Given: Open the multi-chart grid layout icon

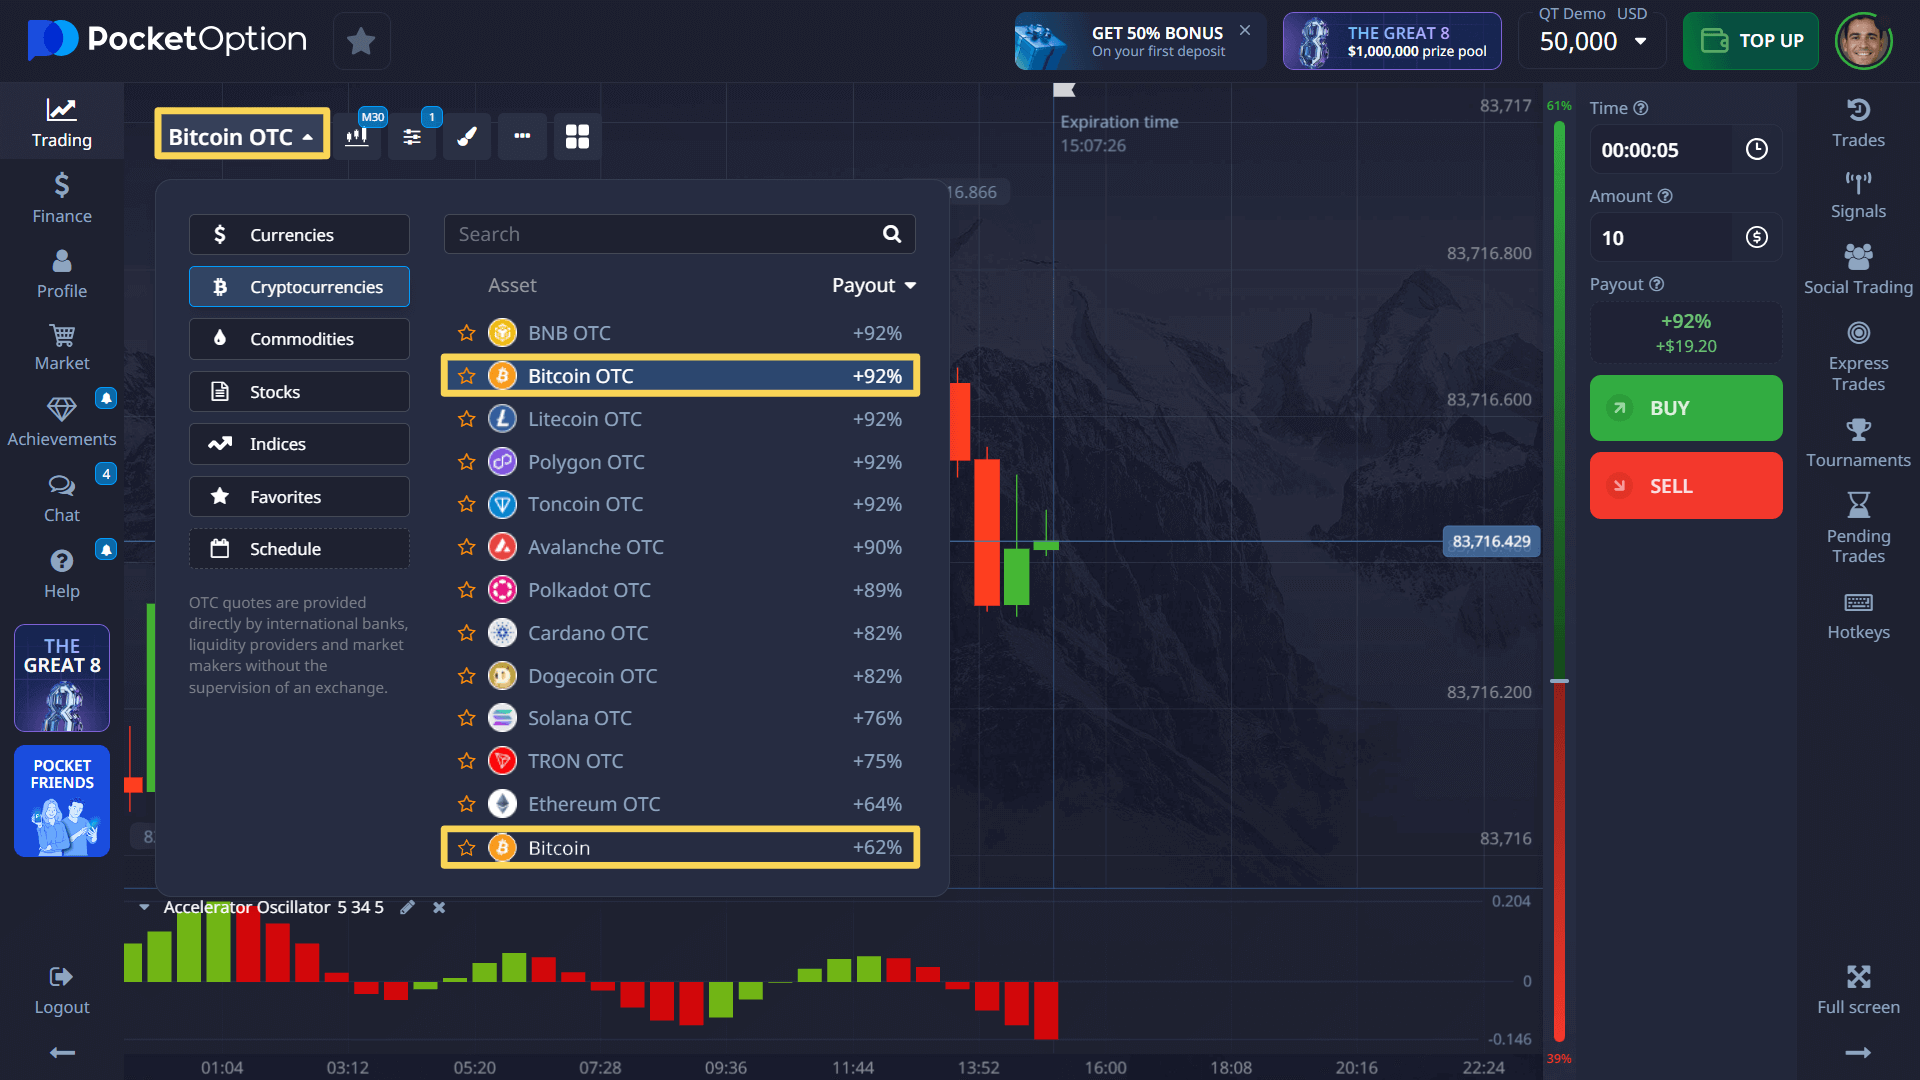Looking at the screenshot, I should (577, 137).
